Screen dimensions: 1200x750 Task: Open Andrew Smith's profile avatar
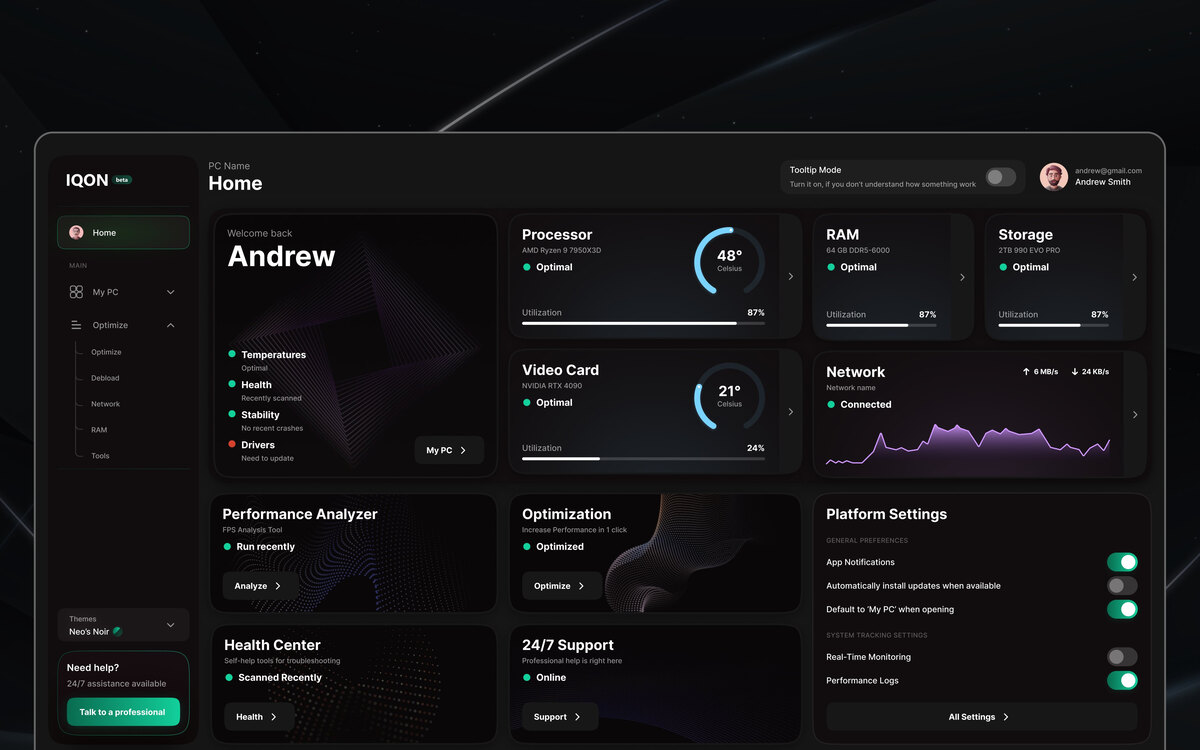tap(1053, 177)
